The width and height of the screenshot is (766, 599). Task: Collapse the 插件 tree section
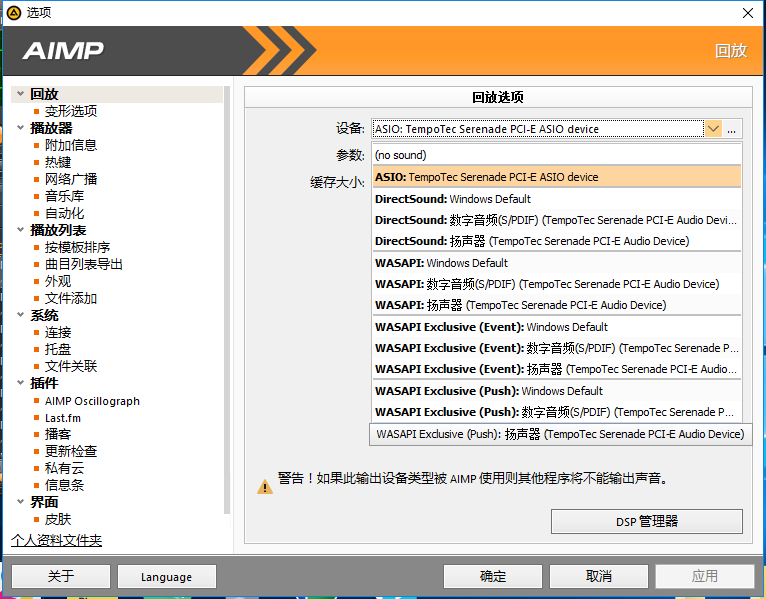point(20,383)
